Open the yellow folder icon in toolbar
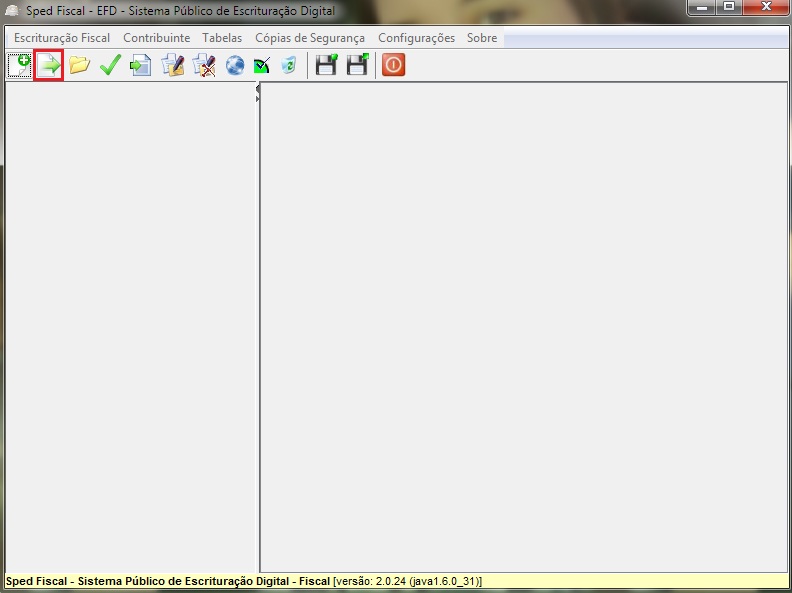 tap(79, 66)
